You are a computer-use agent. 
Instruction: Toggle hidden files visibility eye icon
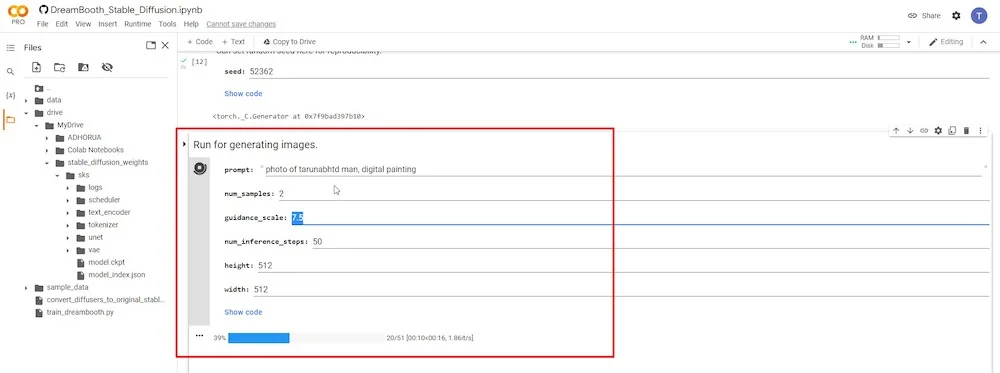pyautogui.click(x=107, y=67)
